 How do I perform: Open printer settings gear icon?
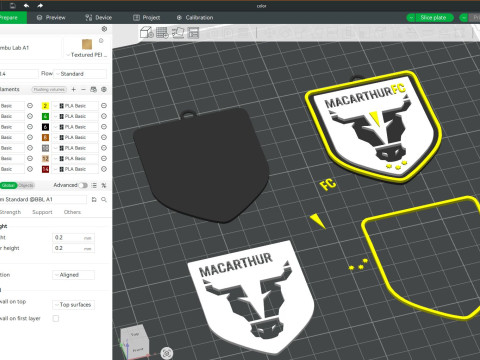click(x=104, y=29)
